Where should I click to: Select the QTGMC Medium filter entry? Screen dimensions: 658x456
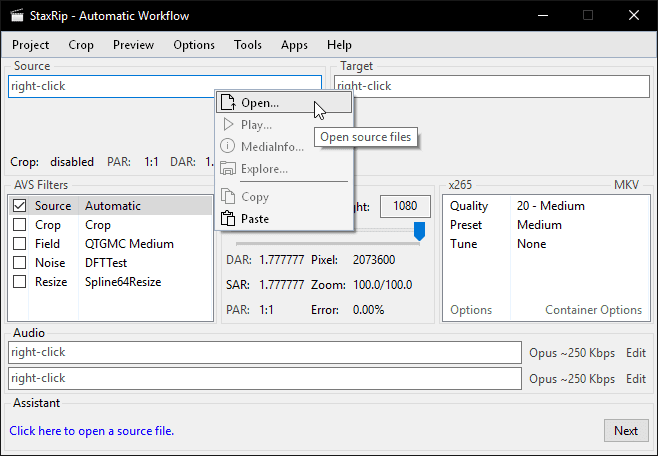click(129, 243)
